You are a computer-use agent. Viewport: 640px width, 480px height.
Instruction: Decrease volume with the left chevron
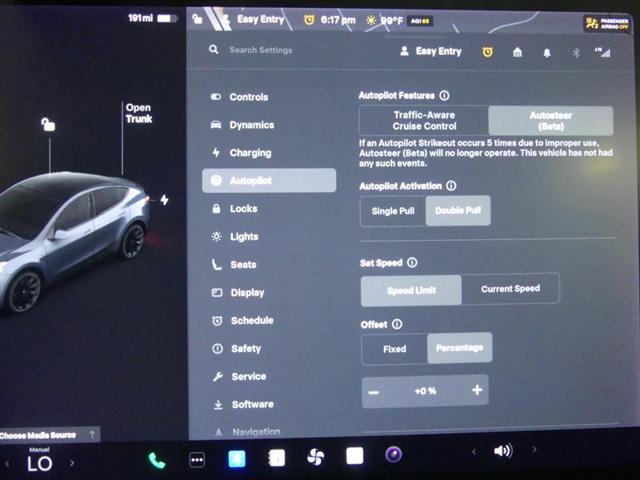tap(474, 451)
